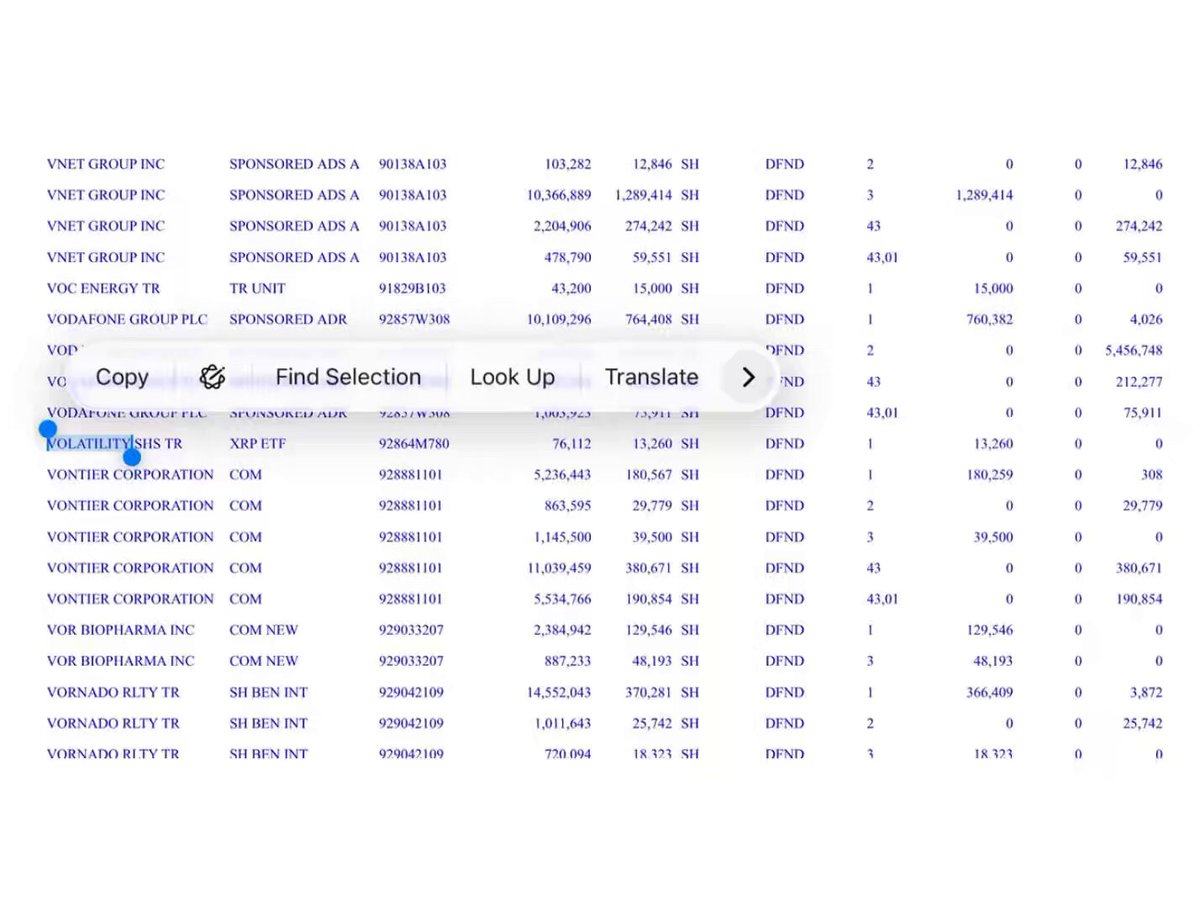Select the VOC ENERGY TR row name
Screen dimensions: 1200x908
(103, 289)
